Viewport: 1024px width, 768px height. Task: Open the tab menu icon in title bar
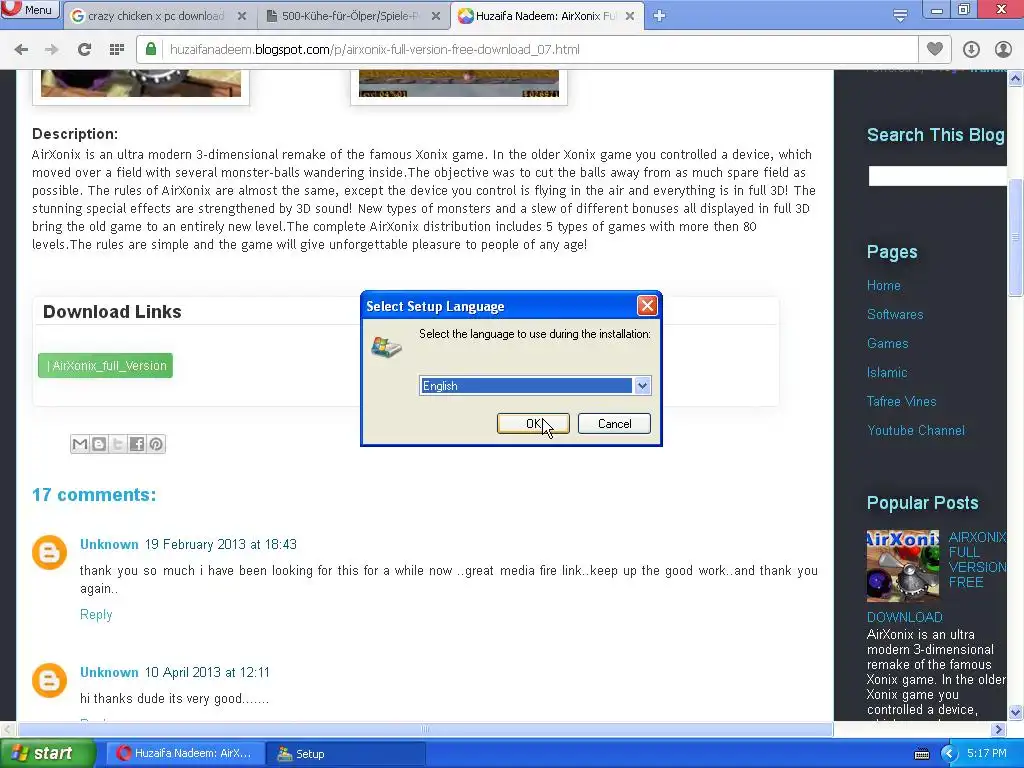coord(900,16)
